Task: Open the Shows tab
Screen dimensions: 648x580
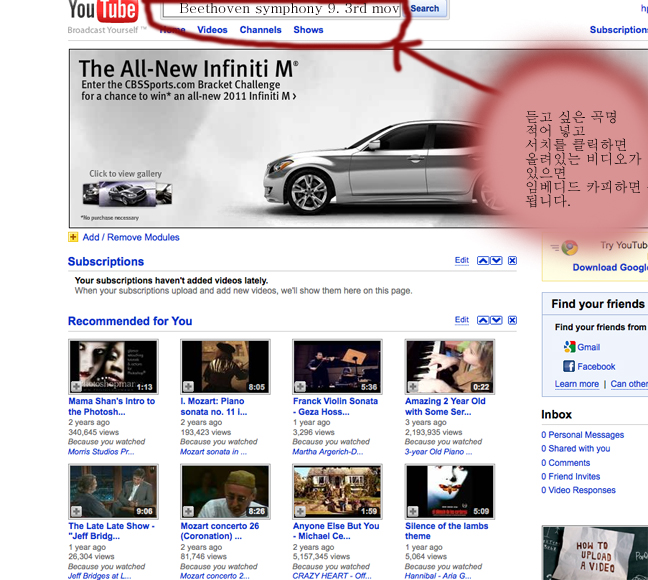Action: (308, 30)
